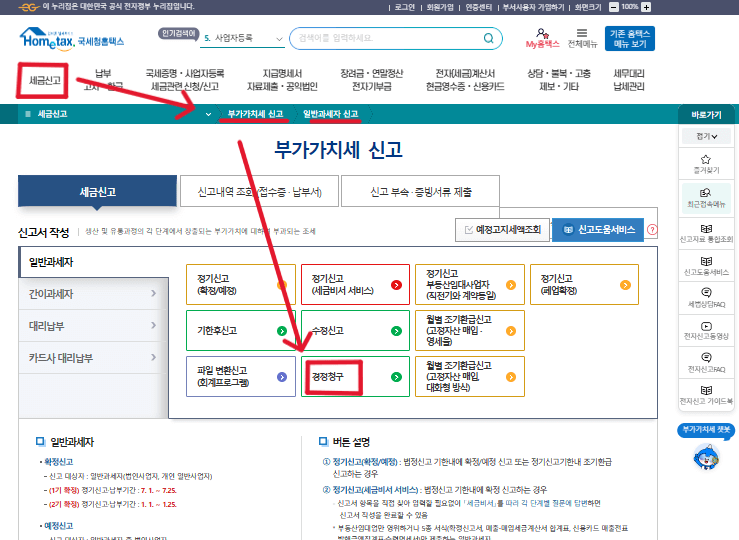Click 예정고지세액조회 button
Image resolution: width=739 pixels, height=540 pixels.
(x=502, y=229)
